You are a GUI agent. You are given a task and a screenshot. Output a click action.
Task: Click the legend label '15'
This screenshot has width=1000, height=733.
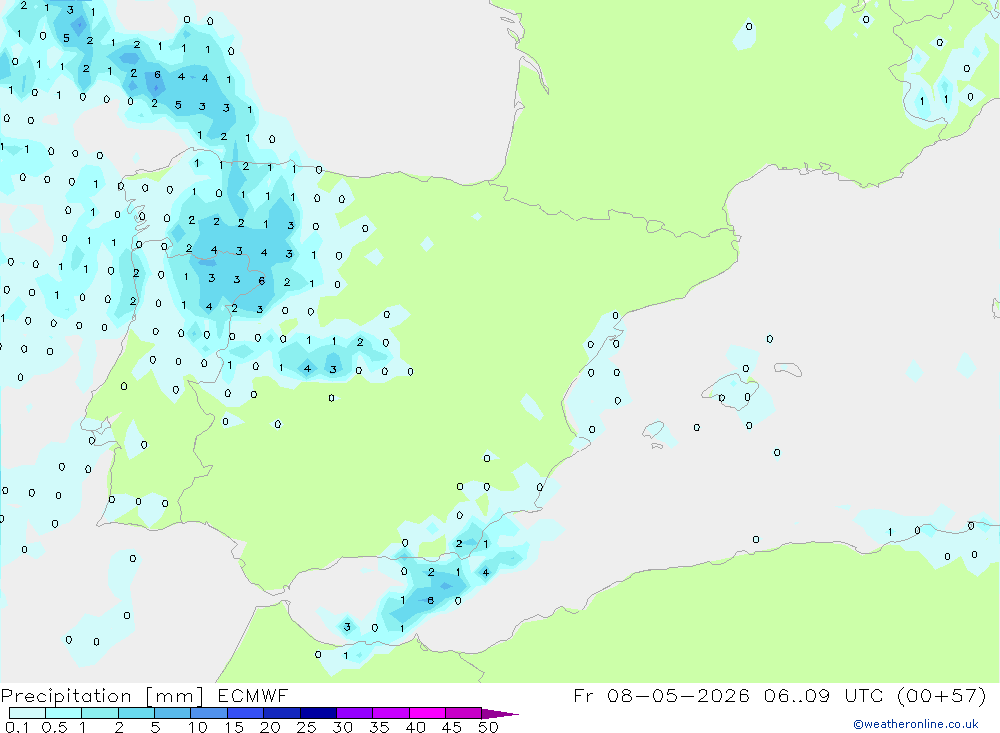click(x=234, y=727)
